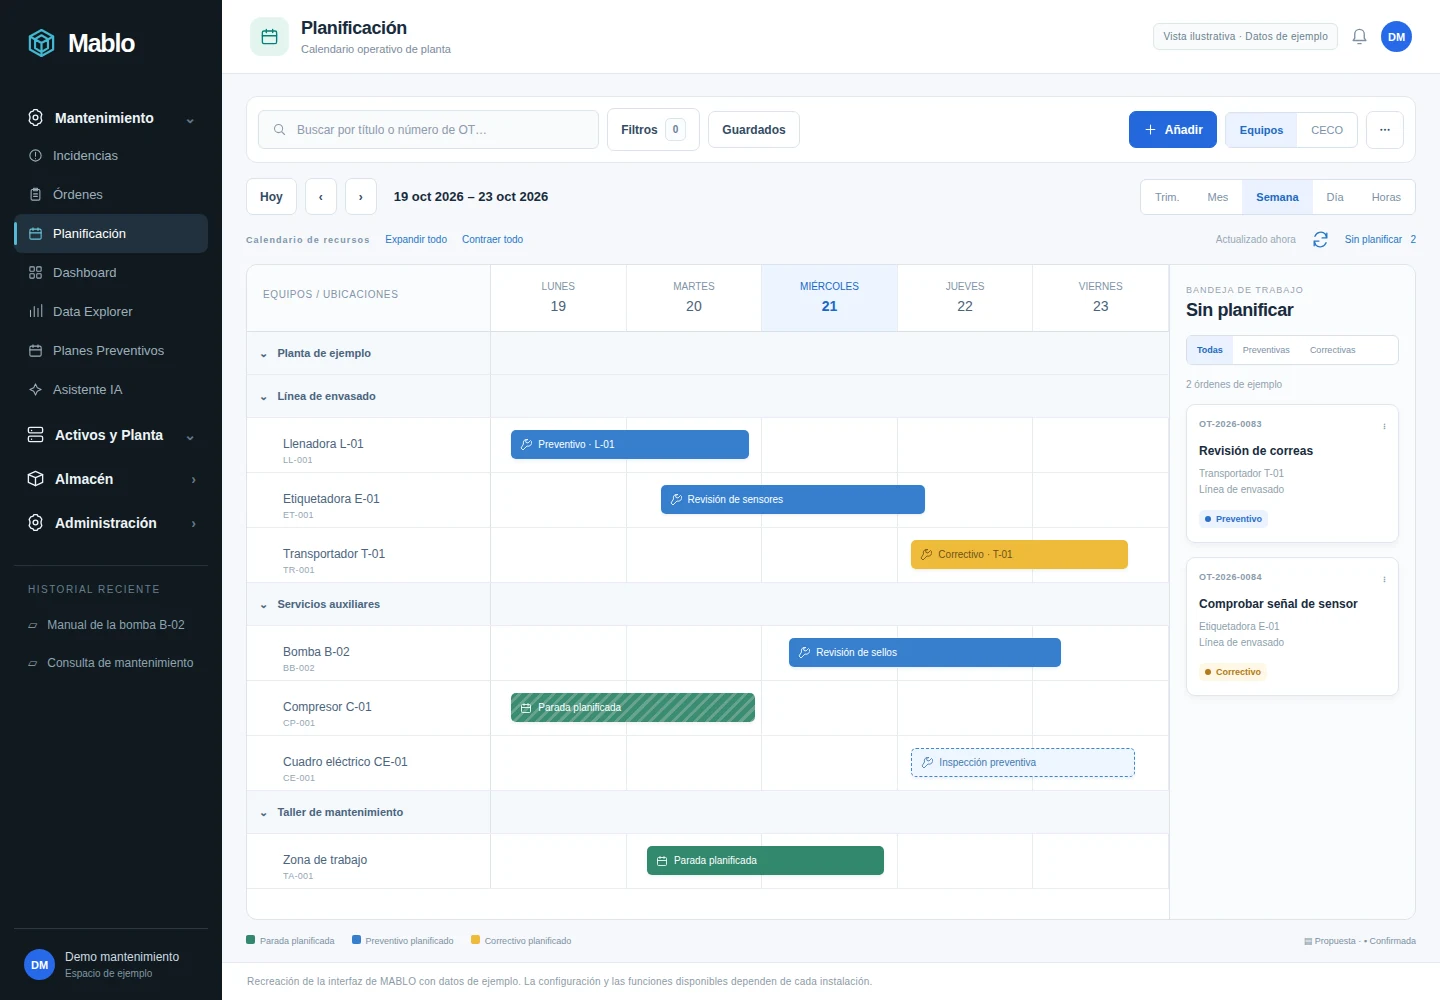Go to the next week arrow
The image size is (1440, 1000).
(361, 197)
